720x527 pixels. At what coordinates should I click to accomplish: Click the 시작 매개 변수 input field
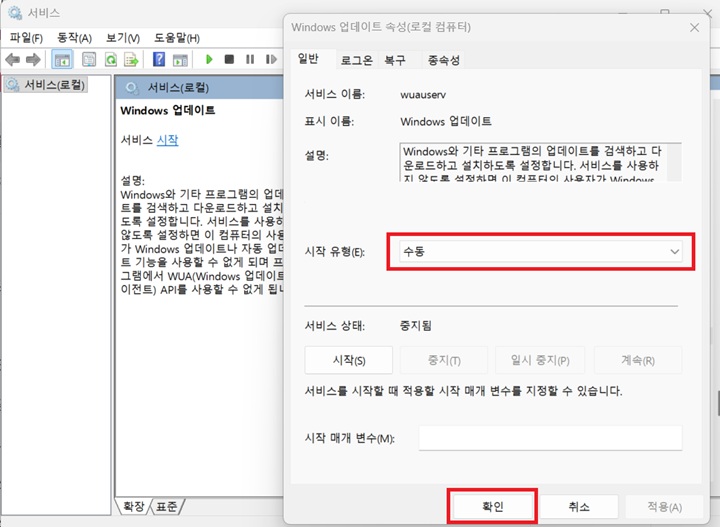550,438
